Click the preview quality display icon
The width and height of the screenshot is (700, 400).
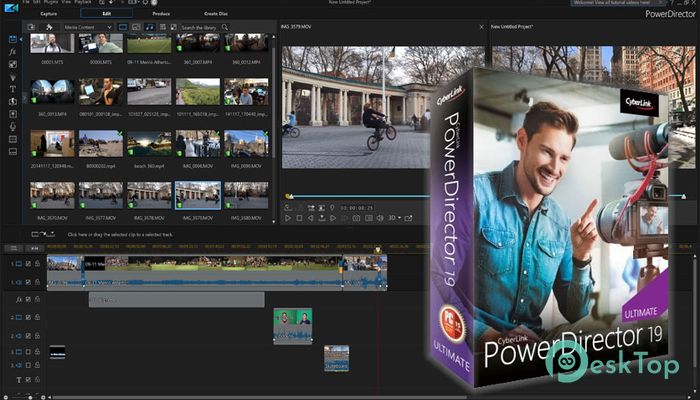pos(369,218)
